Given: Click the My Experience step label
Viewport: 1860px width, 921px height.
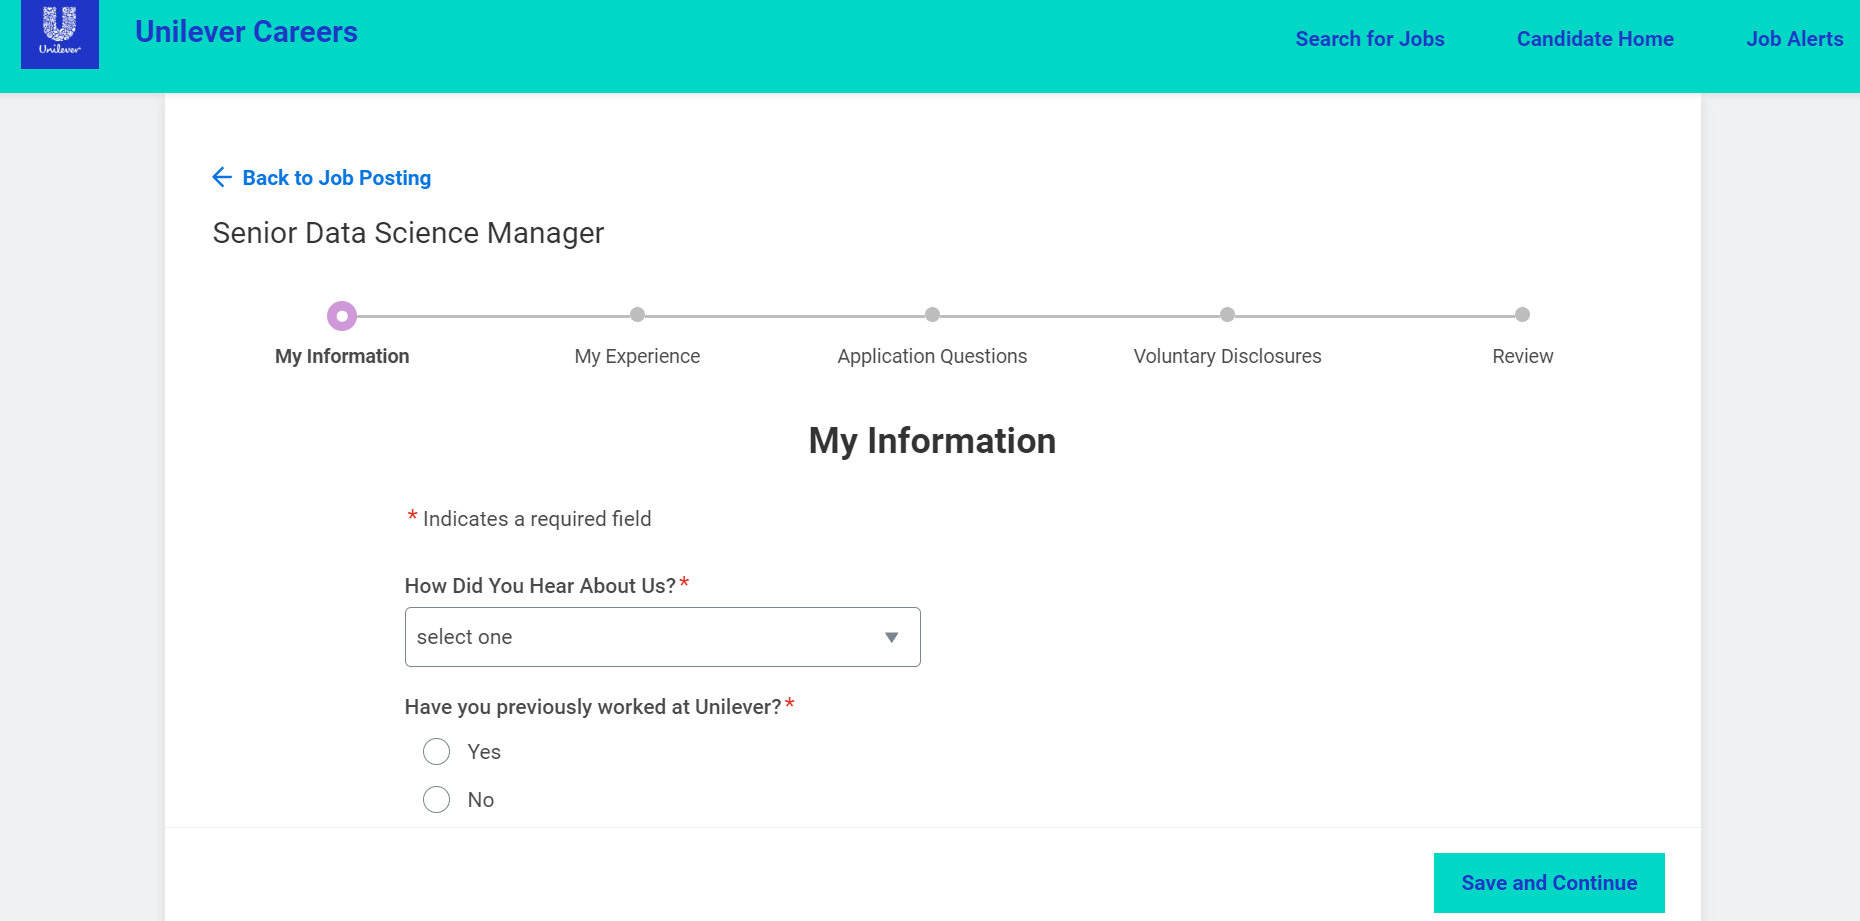Looking at the screenshot, I should (637, 356).
